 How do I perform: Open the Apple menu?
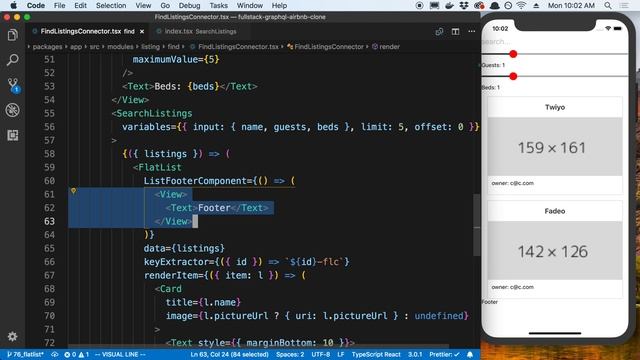click(13, 5)
